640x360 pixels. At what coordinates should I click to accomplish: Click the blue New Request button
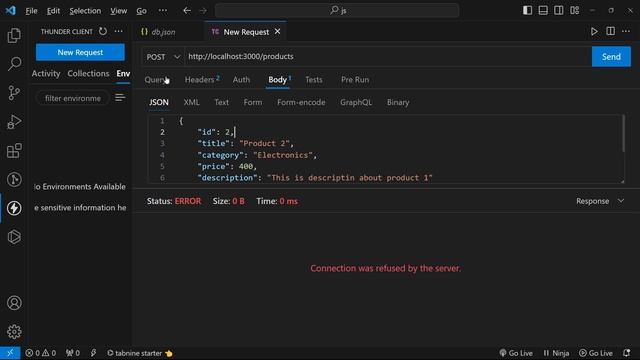(x=80, y=52)
